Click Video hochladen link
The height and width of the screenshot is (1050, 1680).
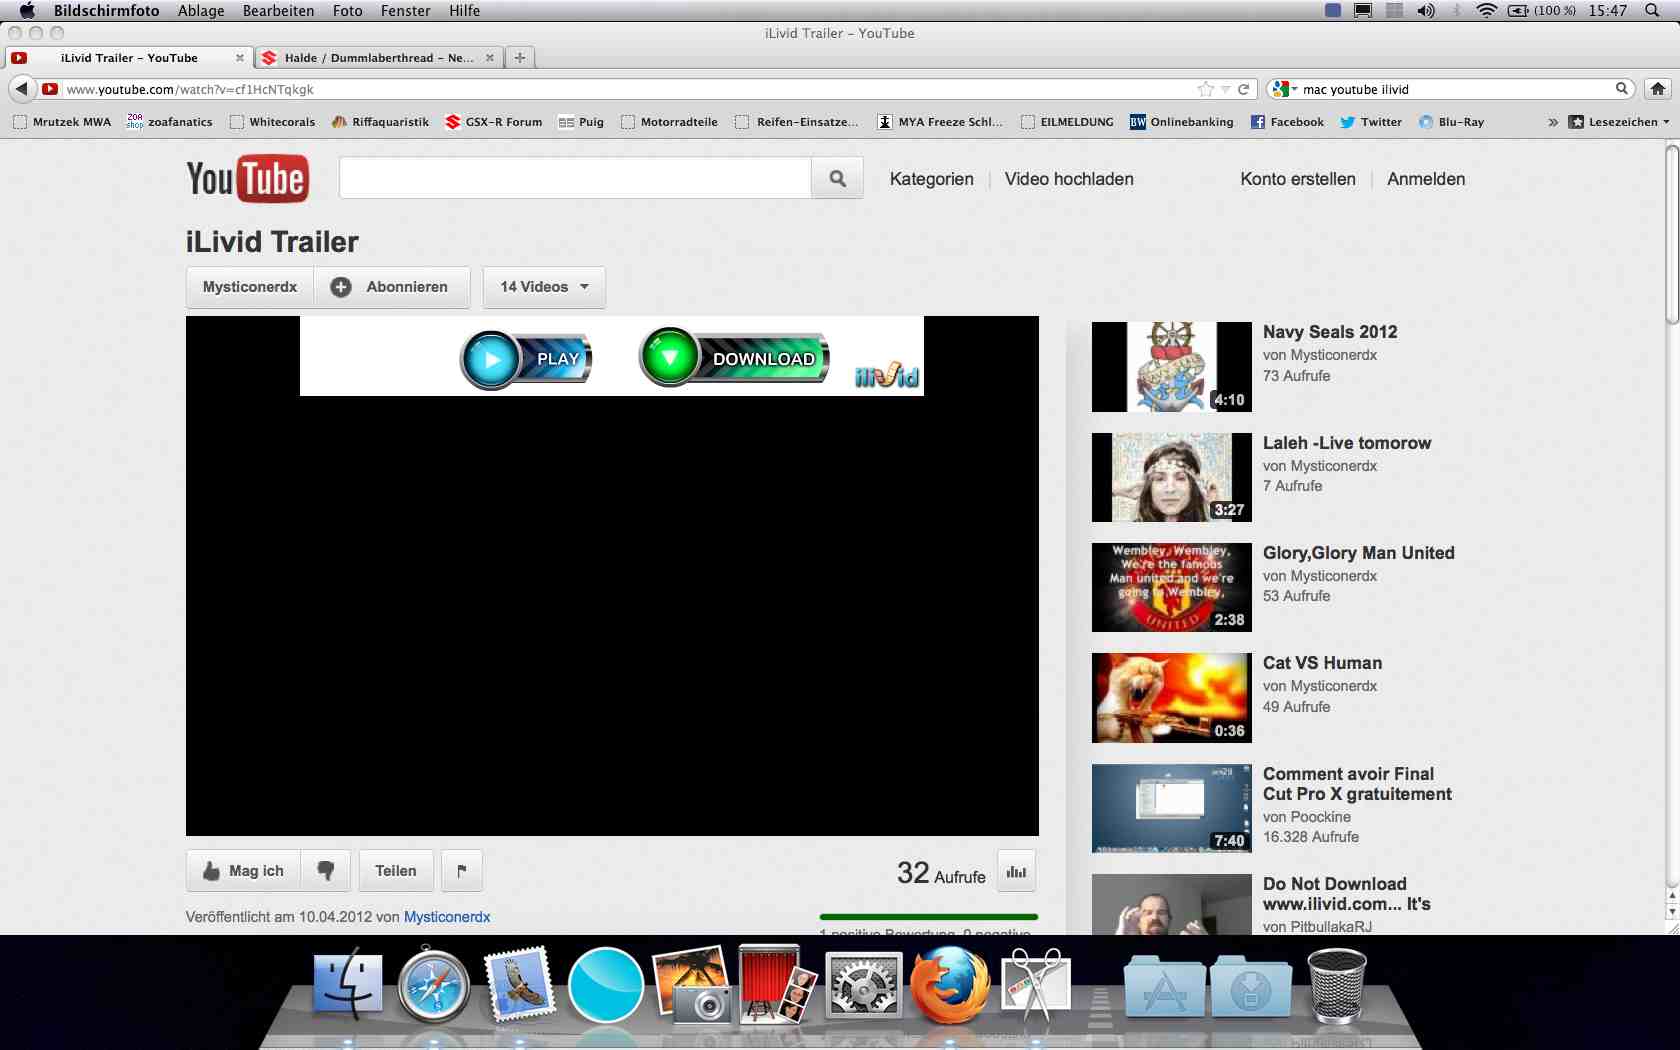(x=1069, y=179)
